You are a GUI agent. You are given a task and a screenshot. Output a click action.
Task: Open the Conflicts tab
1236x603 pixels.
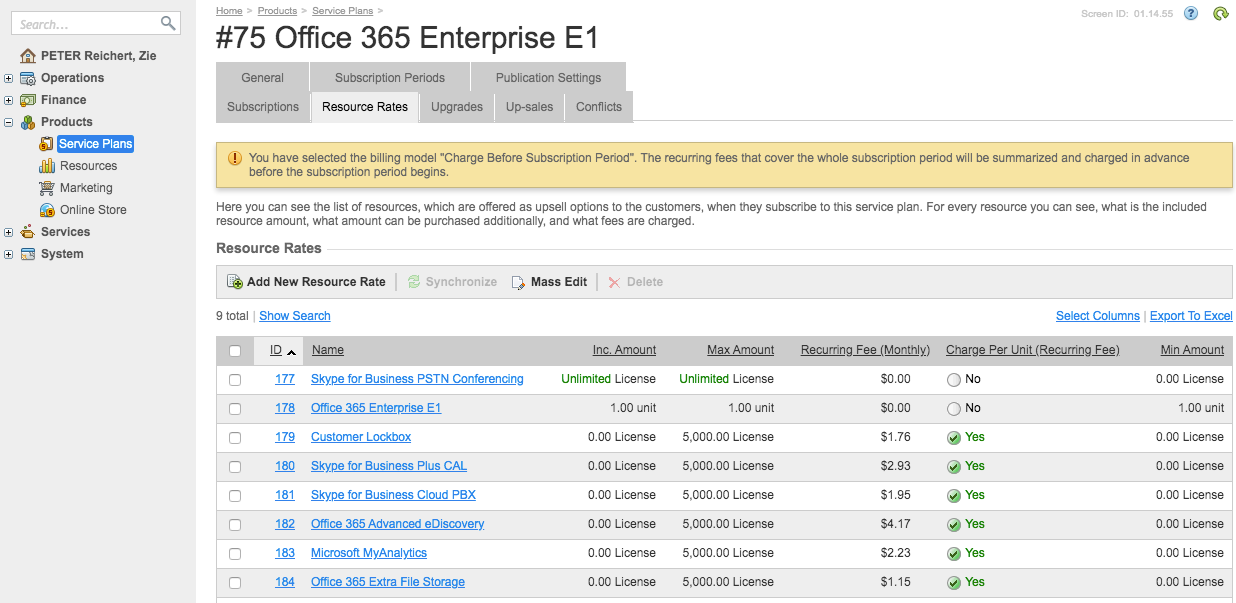pyautogui.click(x=599, y=107)
